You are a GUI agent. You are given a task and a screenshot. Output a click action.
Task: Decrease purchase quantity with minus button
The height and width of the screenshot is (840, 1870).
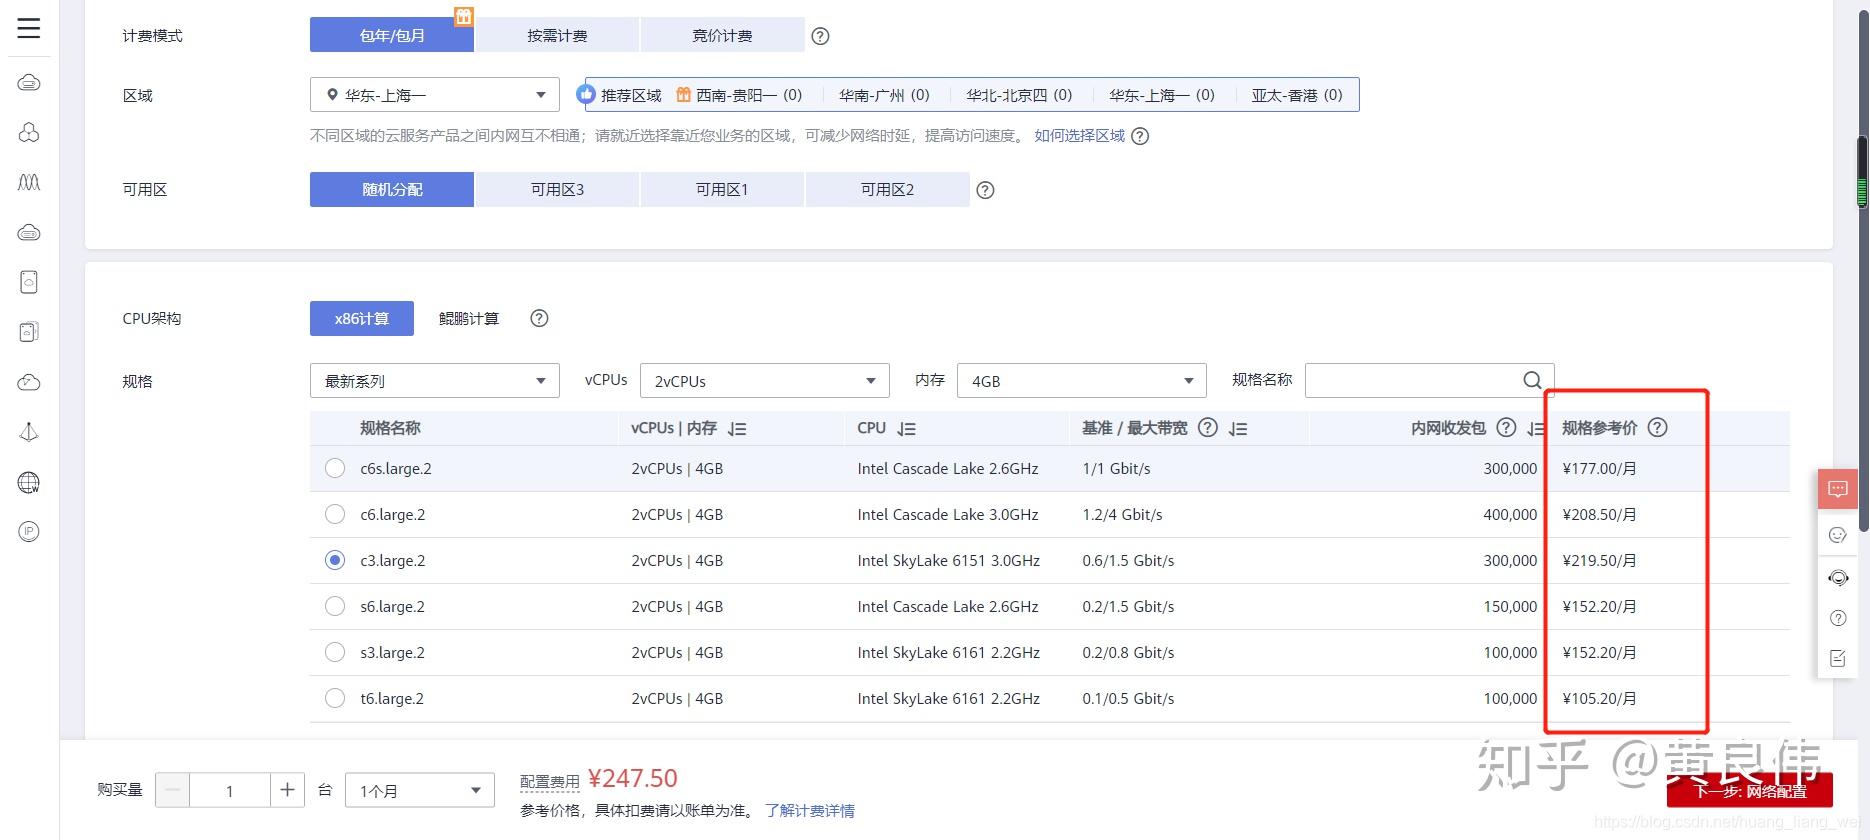click(172, 790)
